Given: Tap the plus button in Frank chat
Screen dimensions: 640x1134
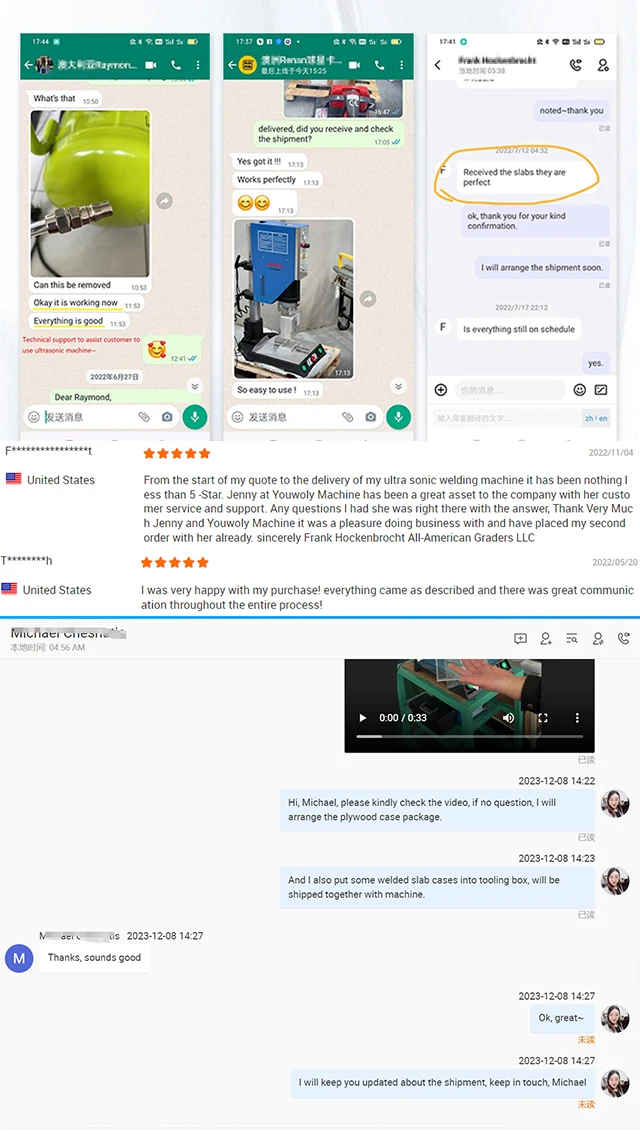Looking at the screenshot, I should pos(441,390).
